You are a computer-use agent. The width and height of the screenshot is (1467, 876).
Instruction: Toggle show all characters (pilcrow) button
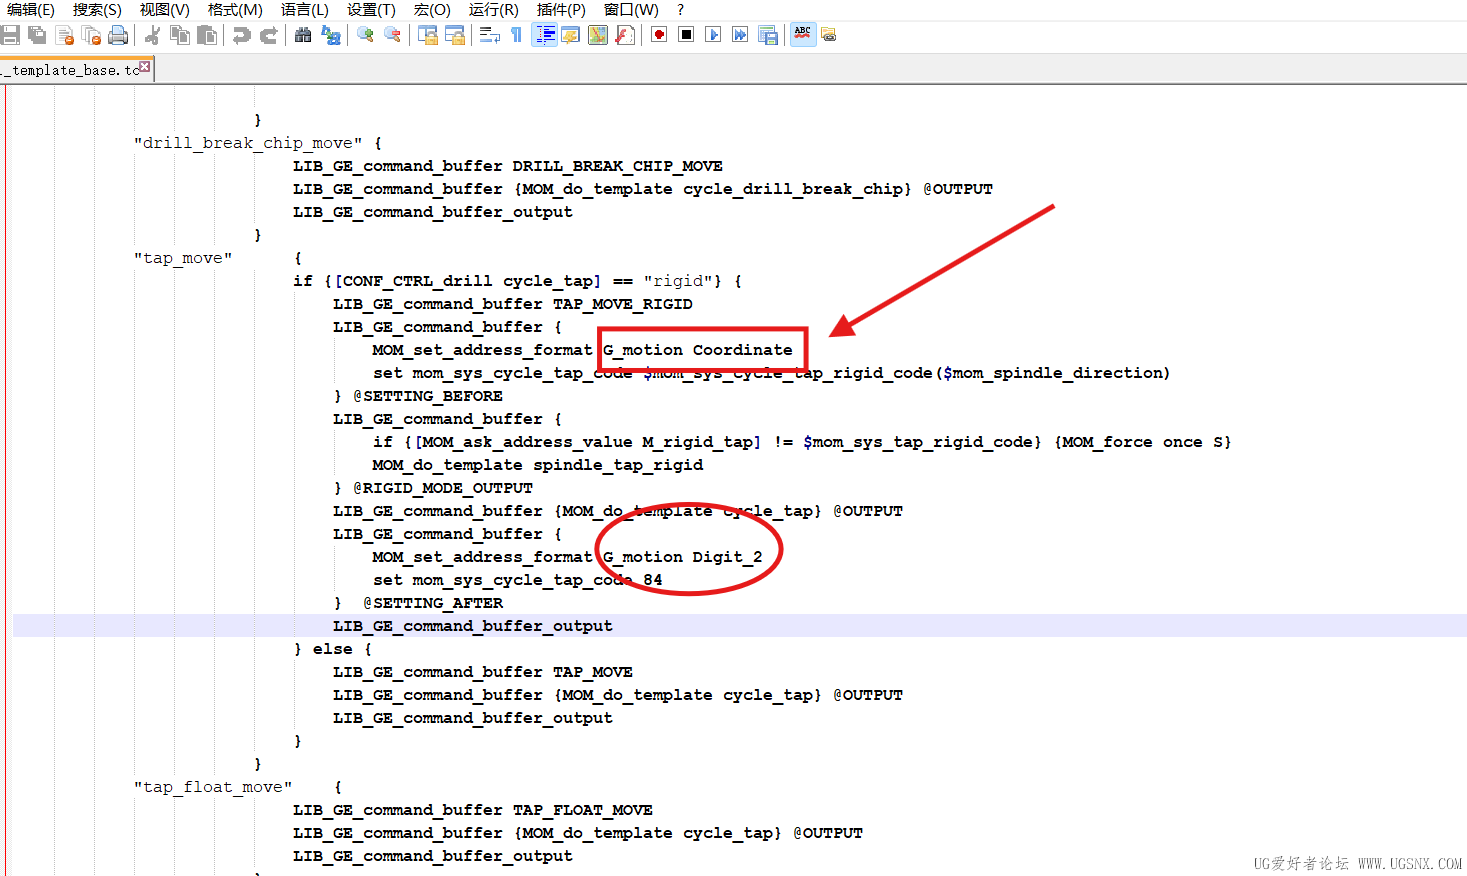tap(516, 36)
